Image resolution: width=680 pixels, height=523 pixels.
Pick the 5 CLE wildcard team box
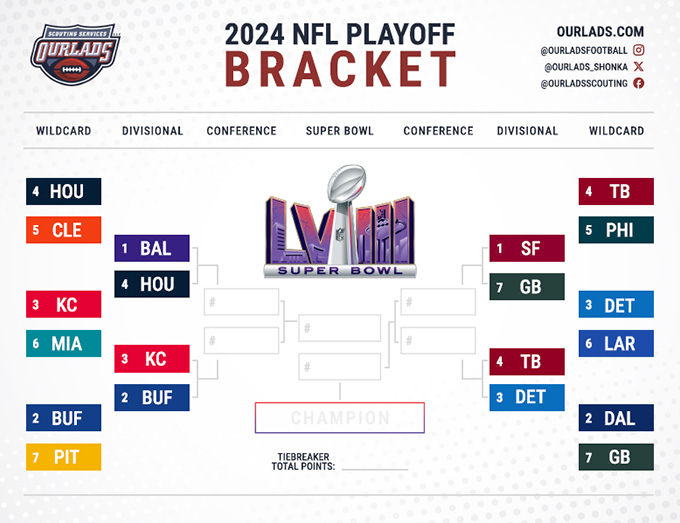pyautogui.click(x=64, y=230)
